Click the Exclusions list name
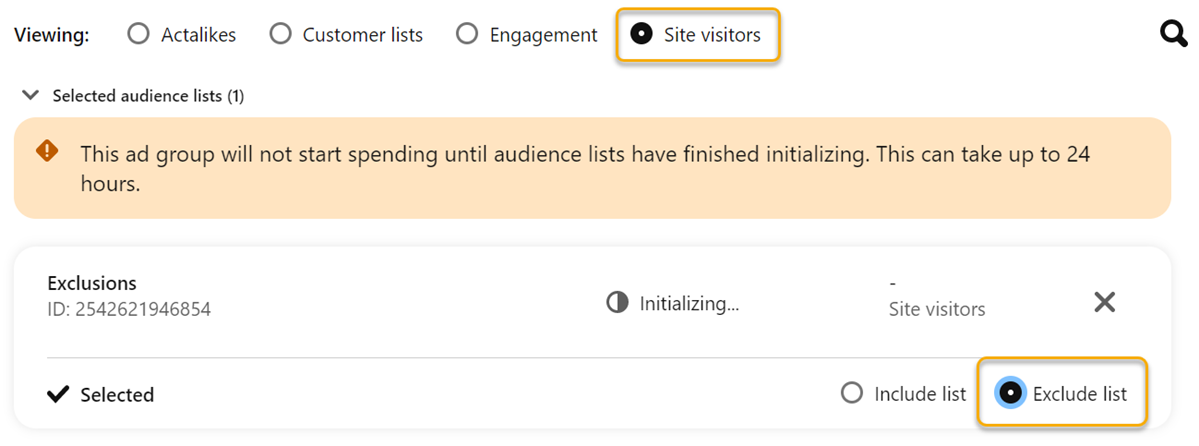 (92, 283)
